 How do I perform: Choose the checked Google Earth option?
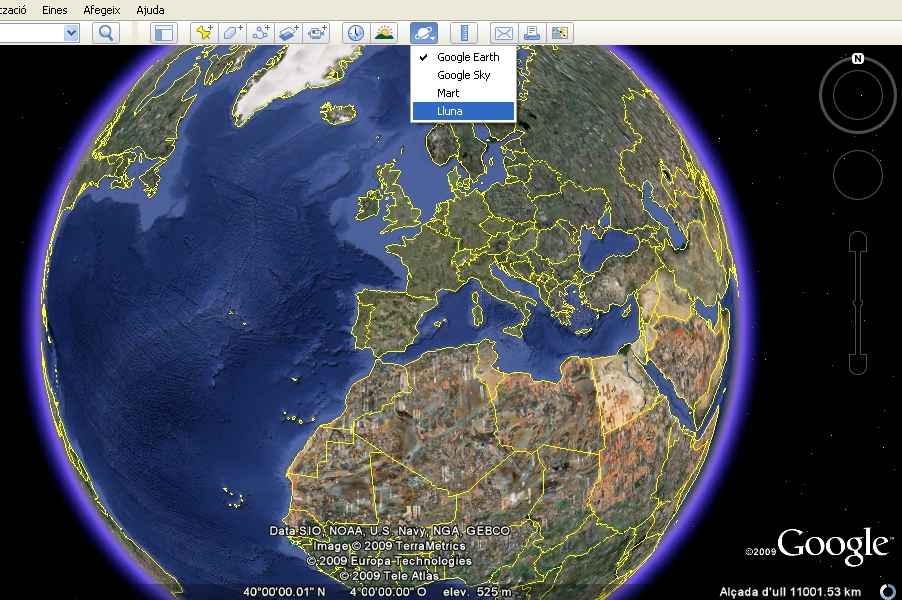click(x=467, y=57)
